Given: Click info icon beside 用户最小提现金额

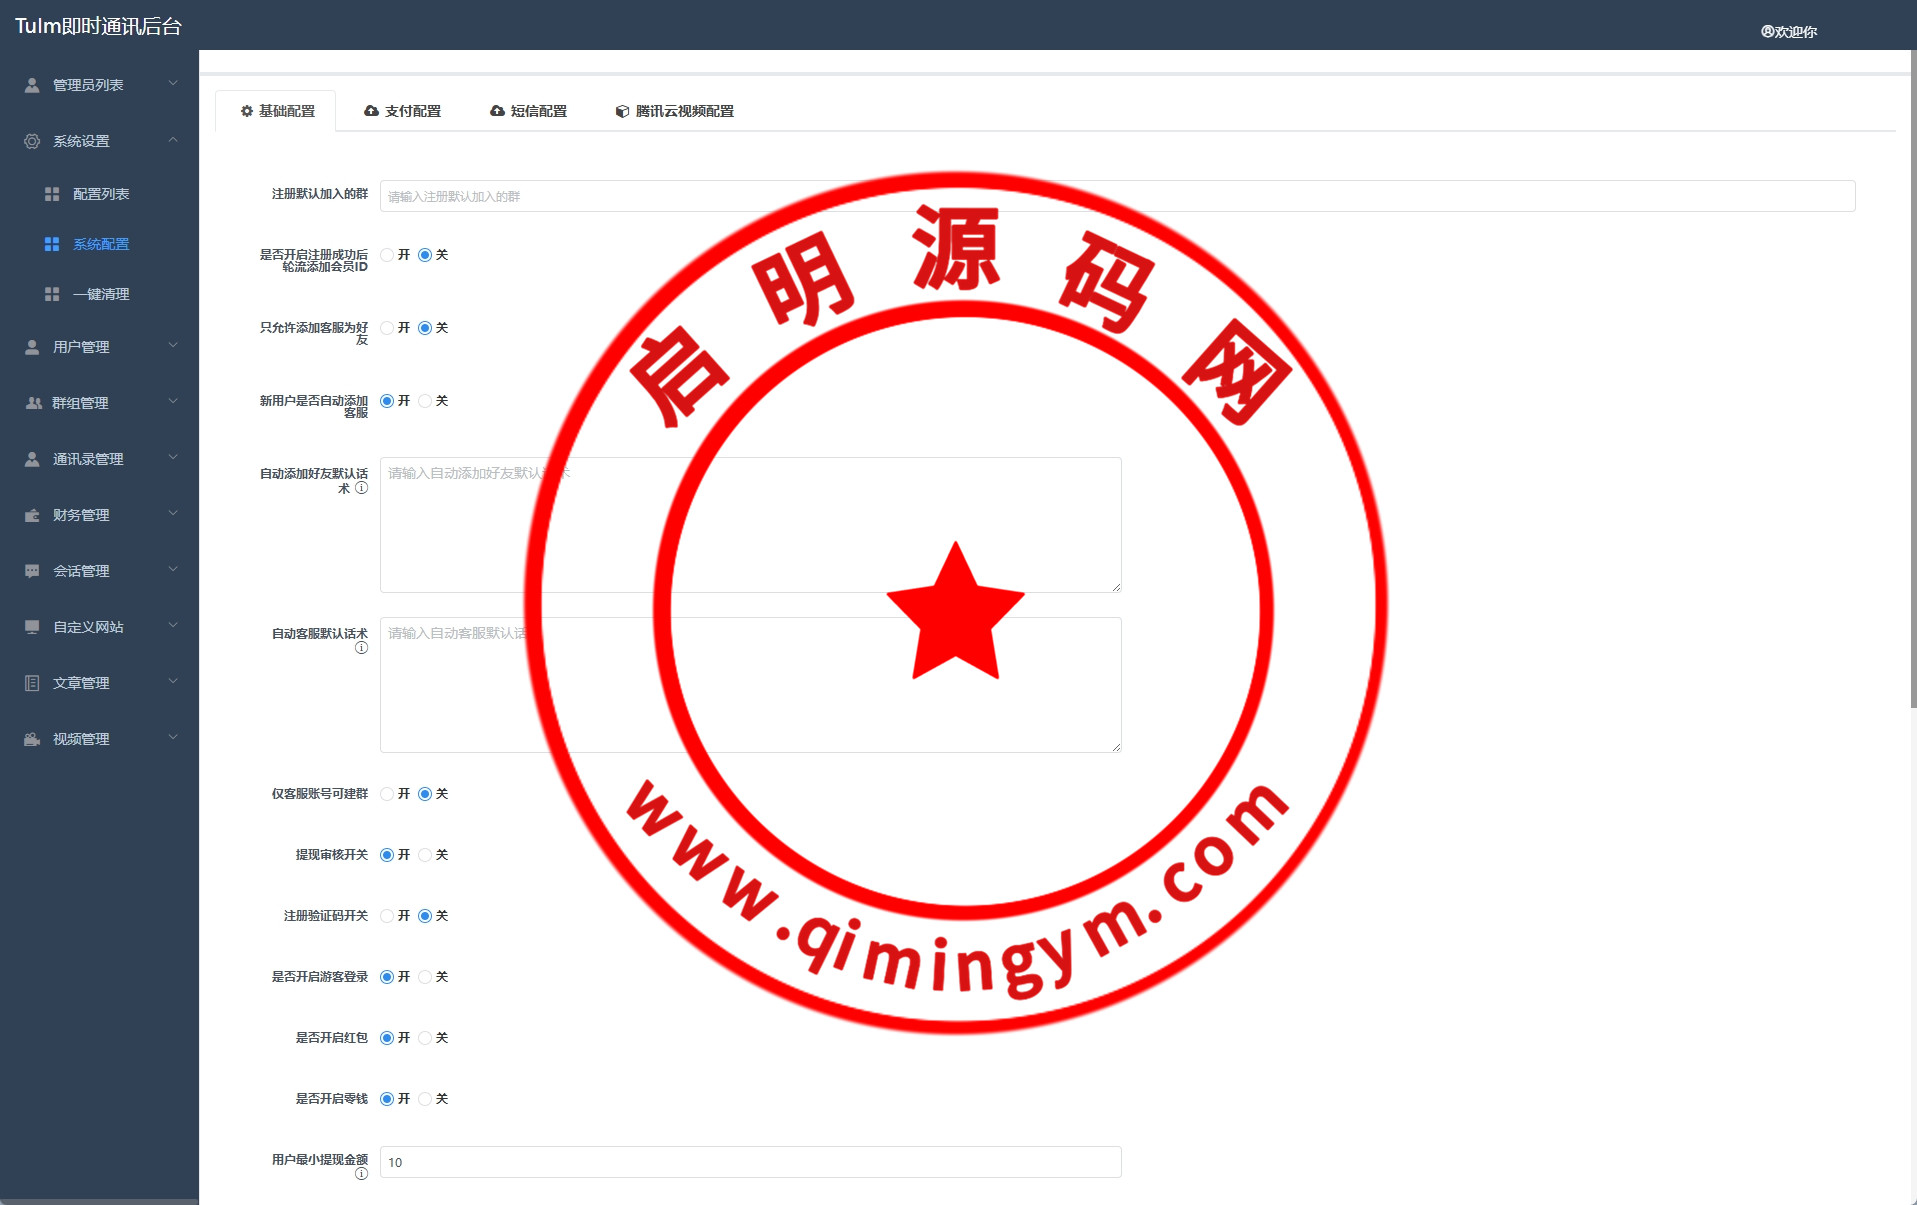Looking at the screenshot, I should click(361, 1174).
